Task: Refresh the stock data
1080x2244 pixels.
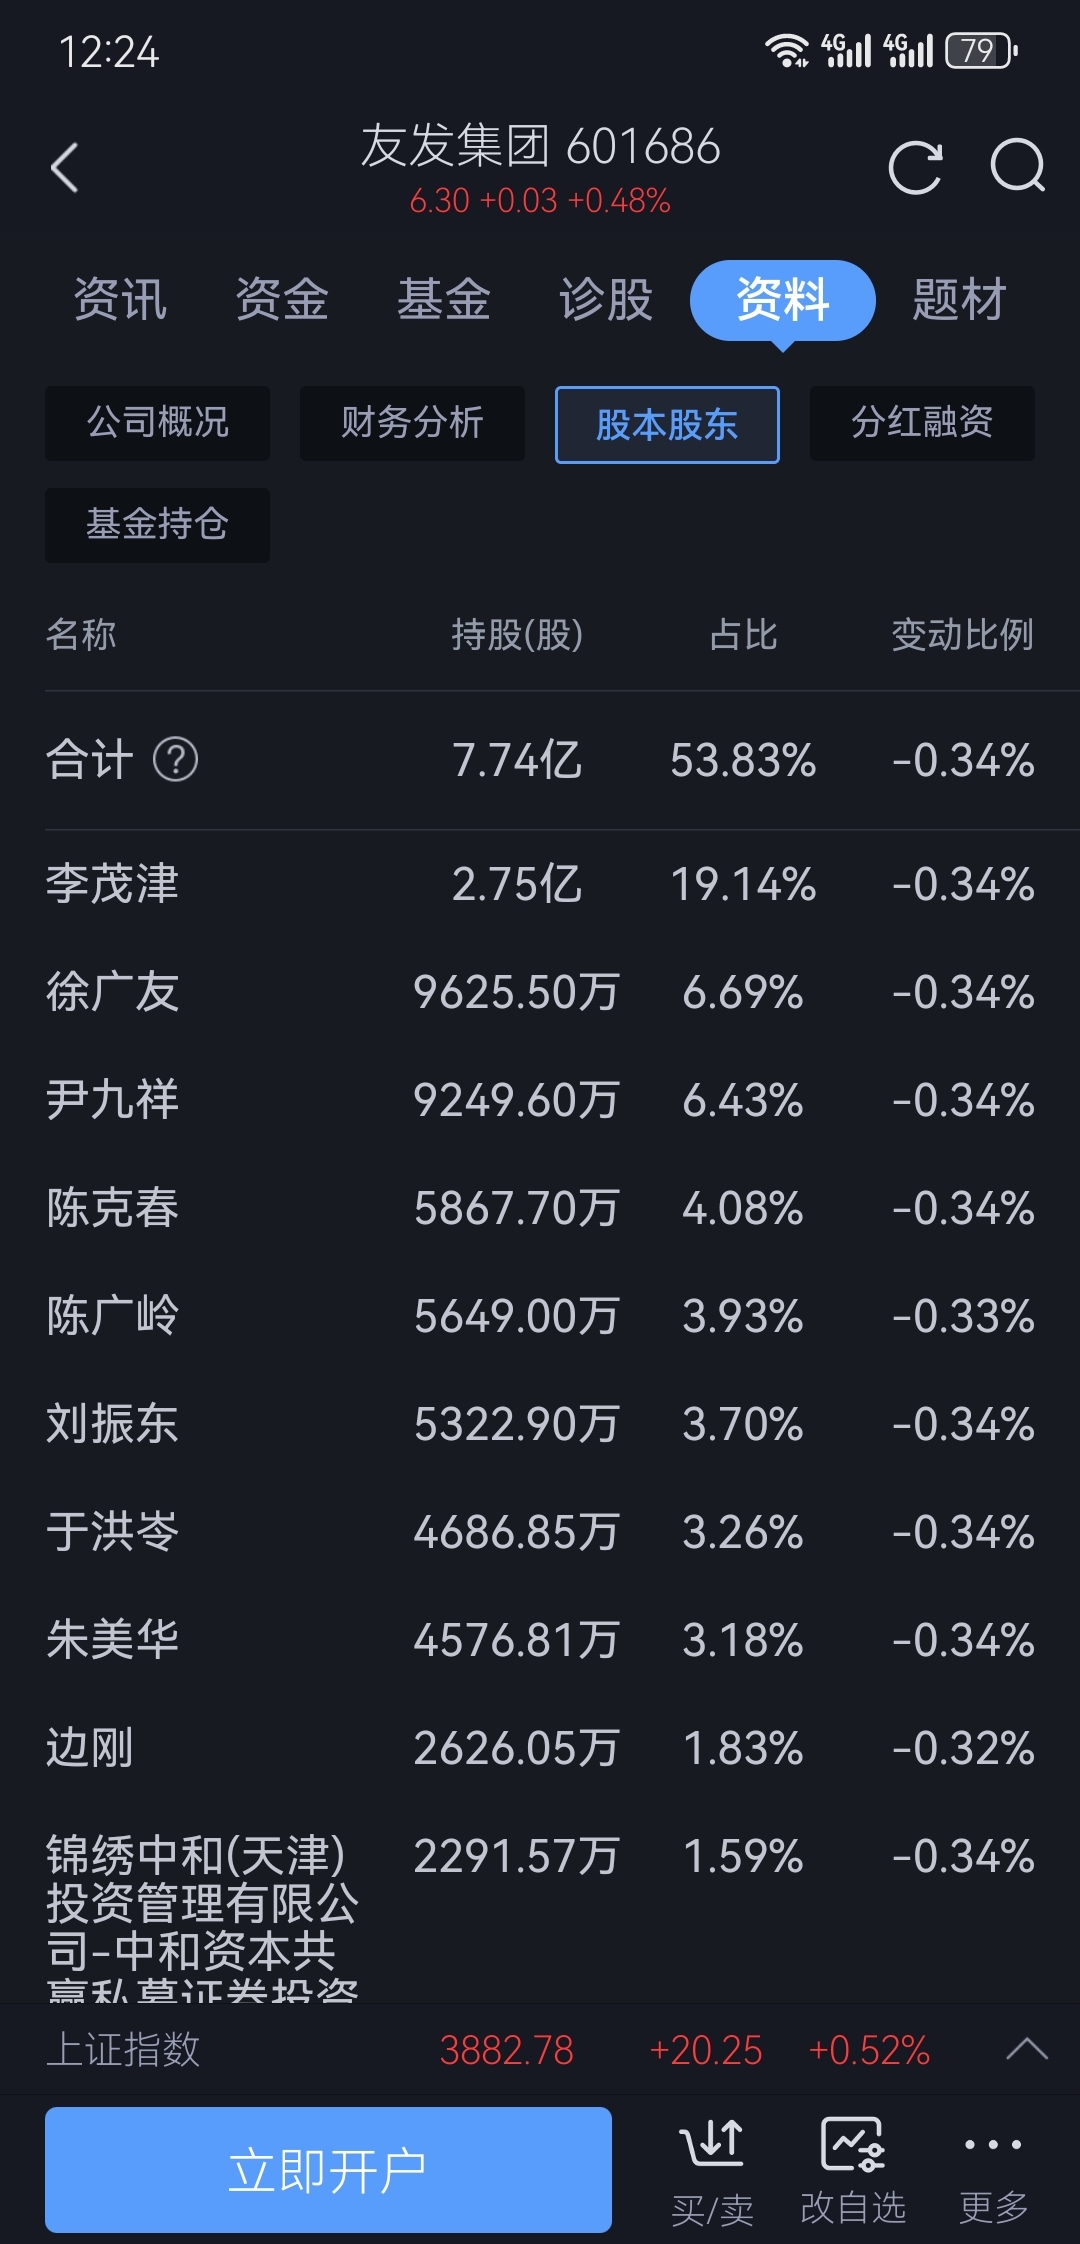Action: pos(915,167)
